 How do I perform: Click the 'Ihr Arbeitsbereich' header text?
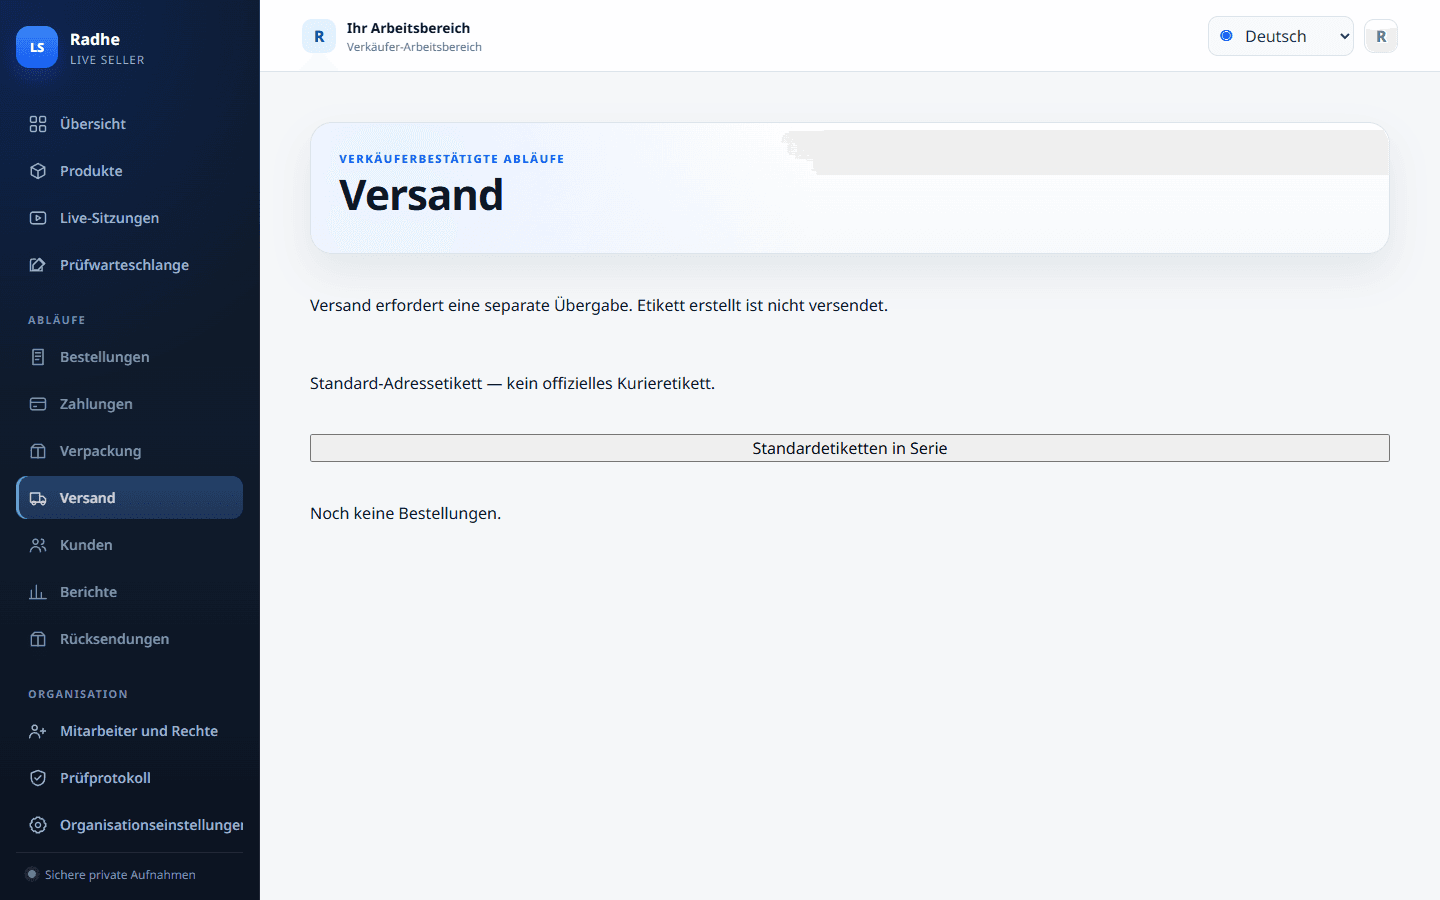[x=408, y=28]
